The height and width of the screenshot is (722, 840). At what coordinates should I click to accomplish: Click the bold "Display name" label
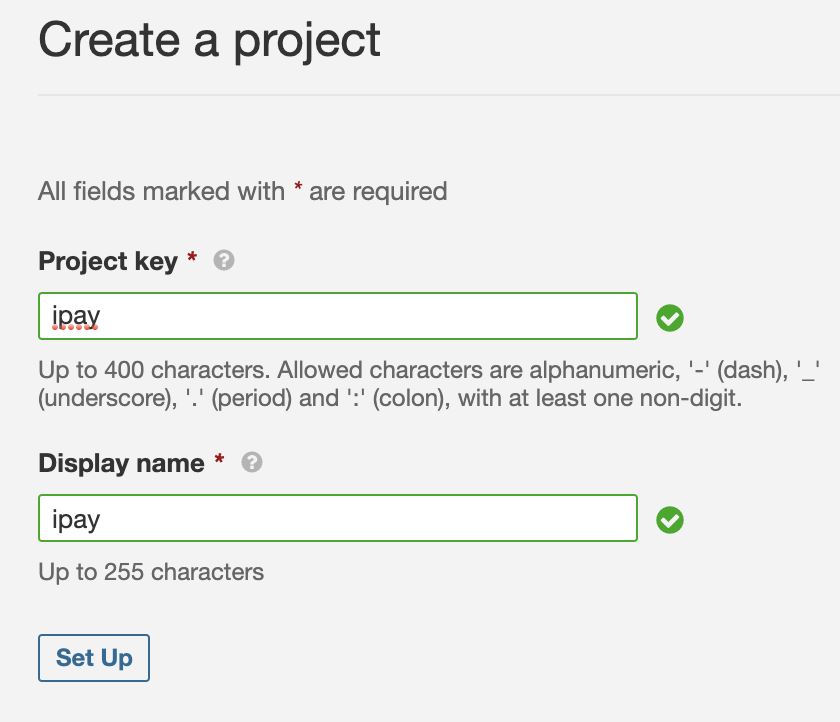(x=121, y=464)
